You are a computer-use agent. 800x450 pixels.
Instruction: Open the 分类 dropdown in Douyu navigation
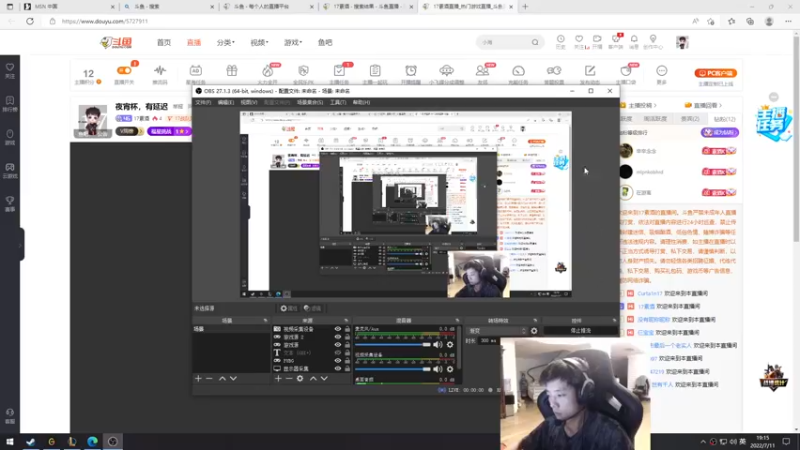tap(226, 42)
